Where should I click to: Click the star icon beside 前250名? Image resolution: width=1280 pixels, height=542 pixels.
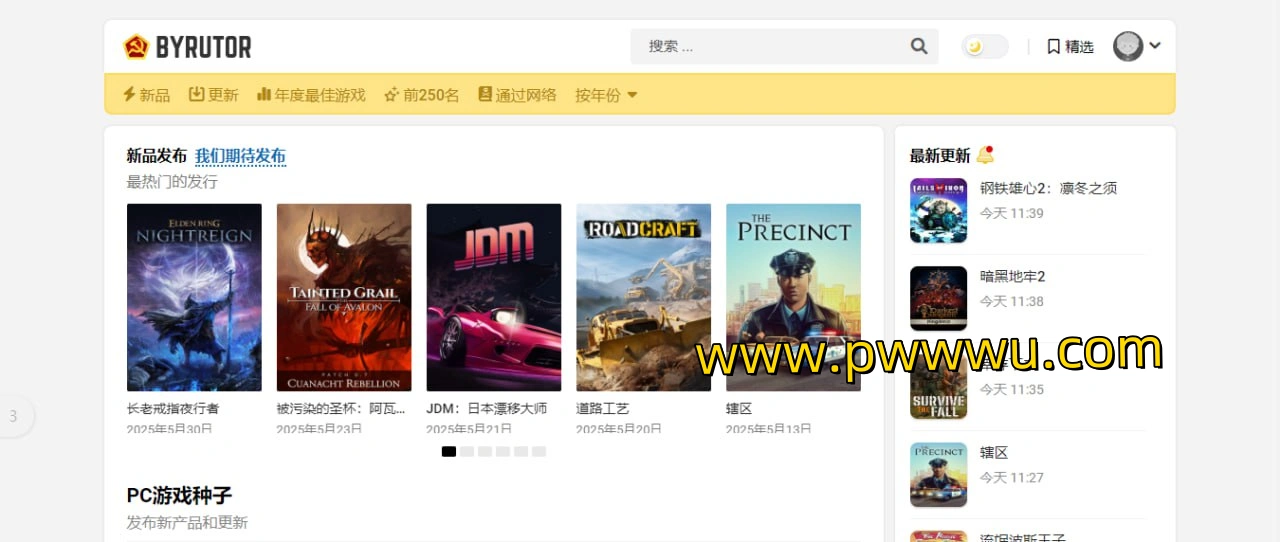[x=392, y=95]
